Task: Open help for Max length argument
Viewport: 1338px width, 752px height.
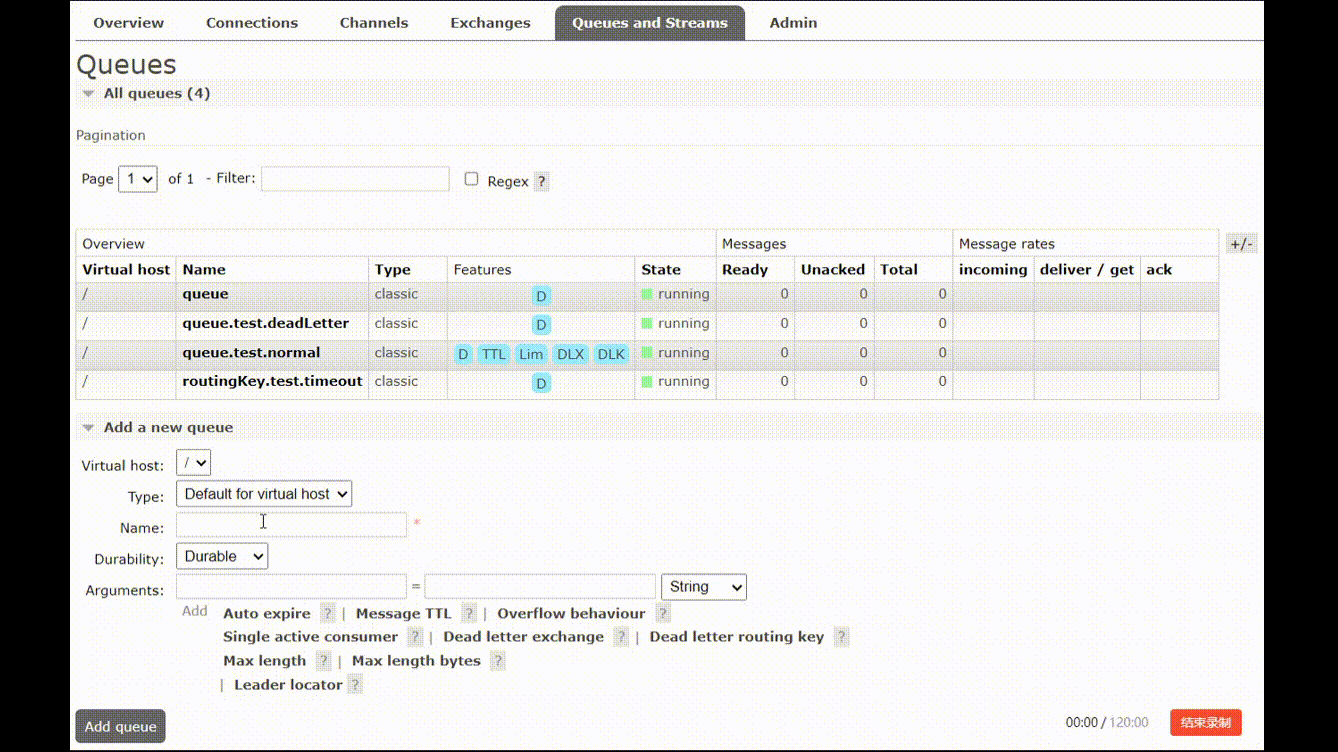Action: click(x=323, y=661)
